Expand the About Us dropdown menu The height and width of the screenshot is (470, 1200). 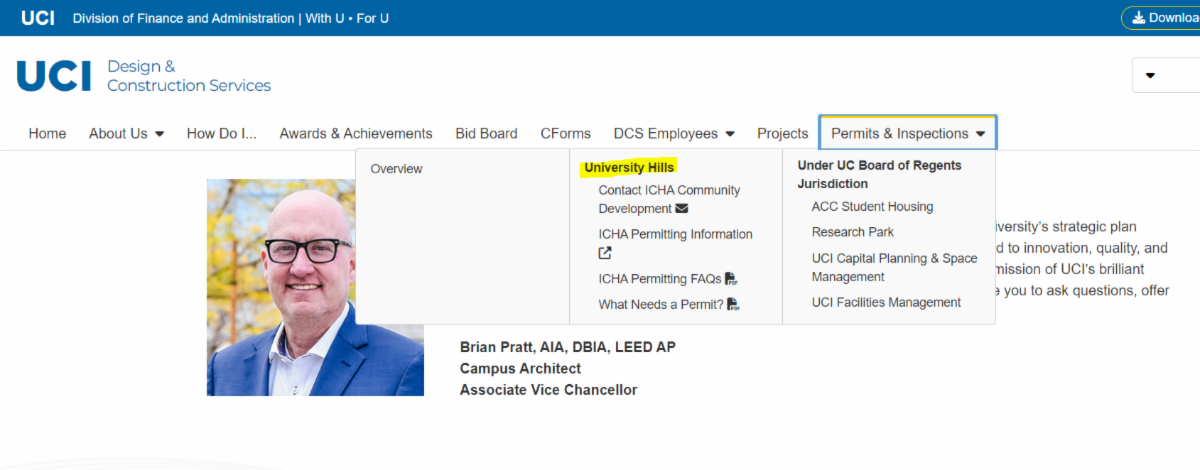tap(126, 133)
